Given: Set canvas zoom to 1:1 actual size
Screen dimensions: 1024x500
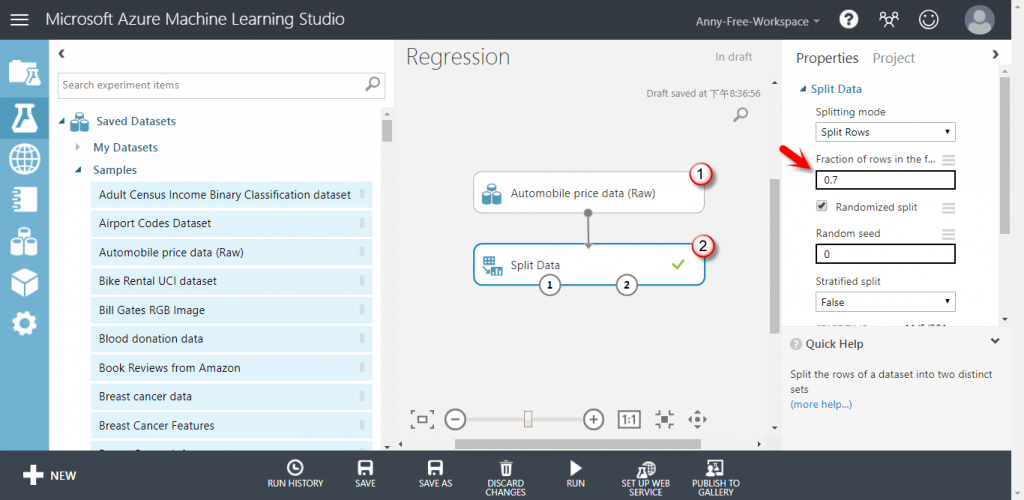Looking at the screenshot, I should (x=630, y=419).
